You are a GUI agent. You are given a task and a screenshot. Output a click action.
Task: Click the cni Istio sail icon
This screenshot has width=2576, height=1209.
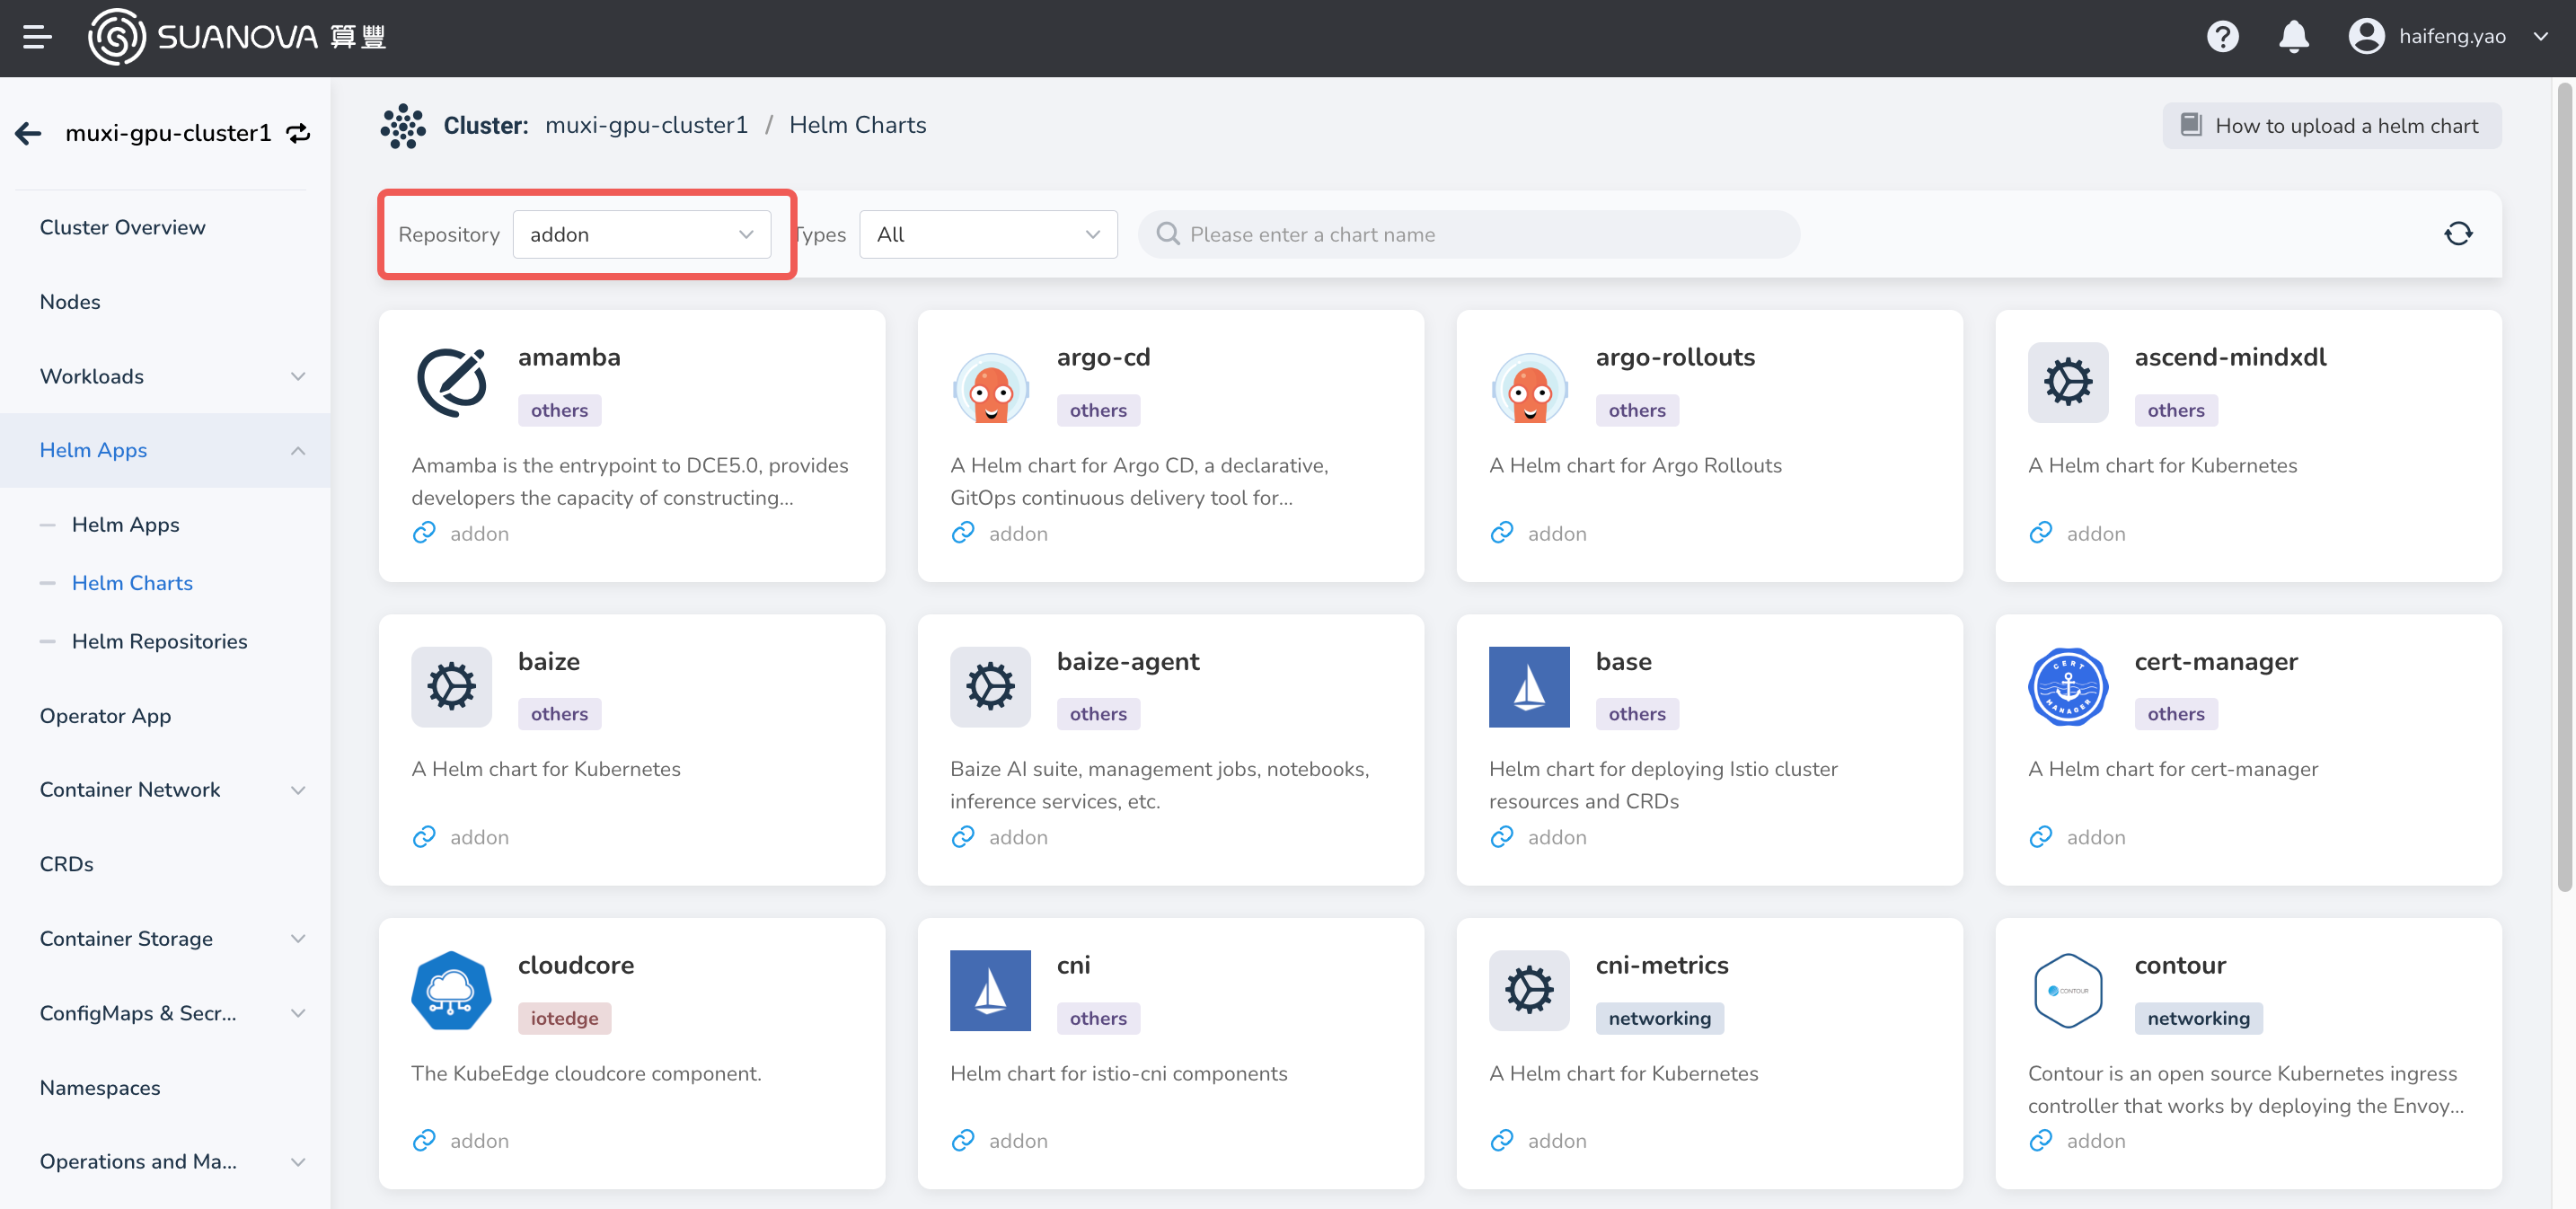coord(990,990)
